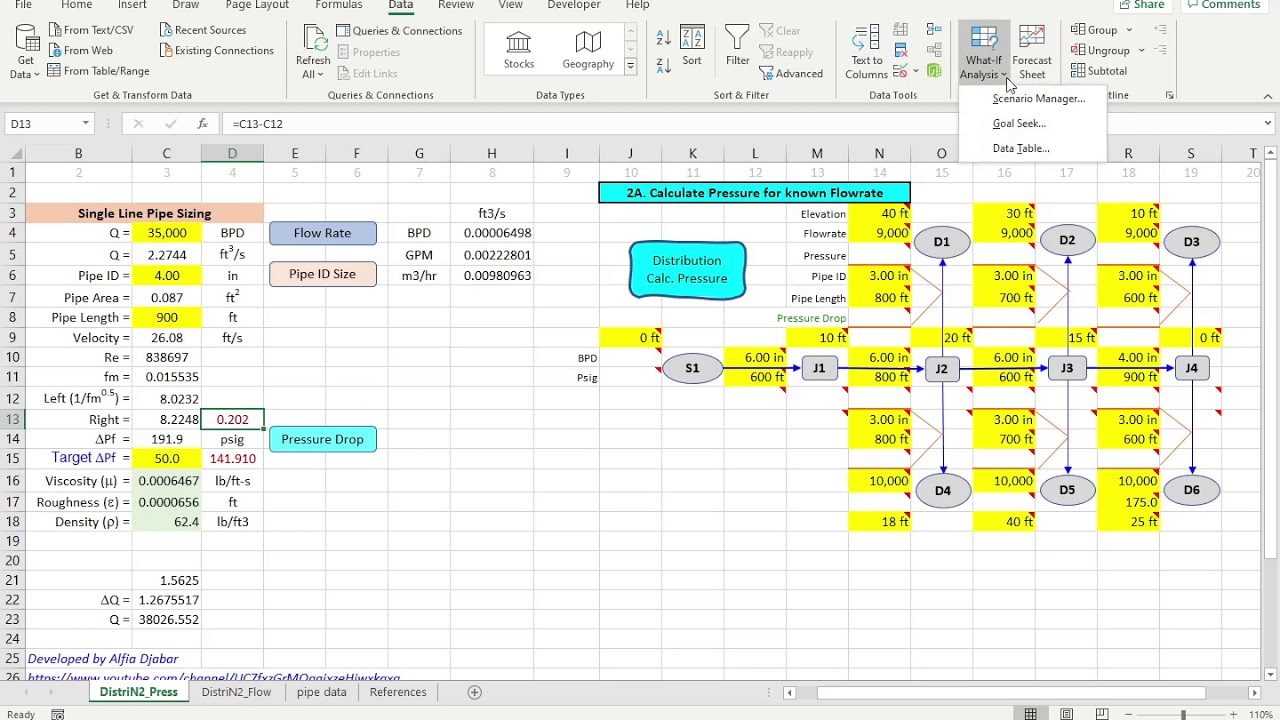Click From Table/Range icon
This screenshot has height=720, width=1280.
click(x=54, y=71)
